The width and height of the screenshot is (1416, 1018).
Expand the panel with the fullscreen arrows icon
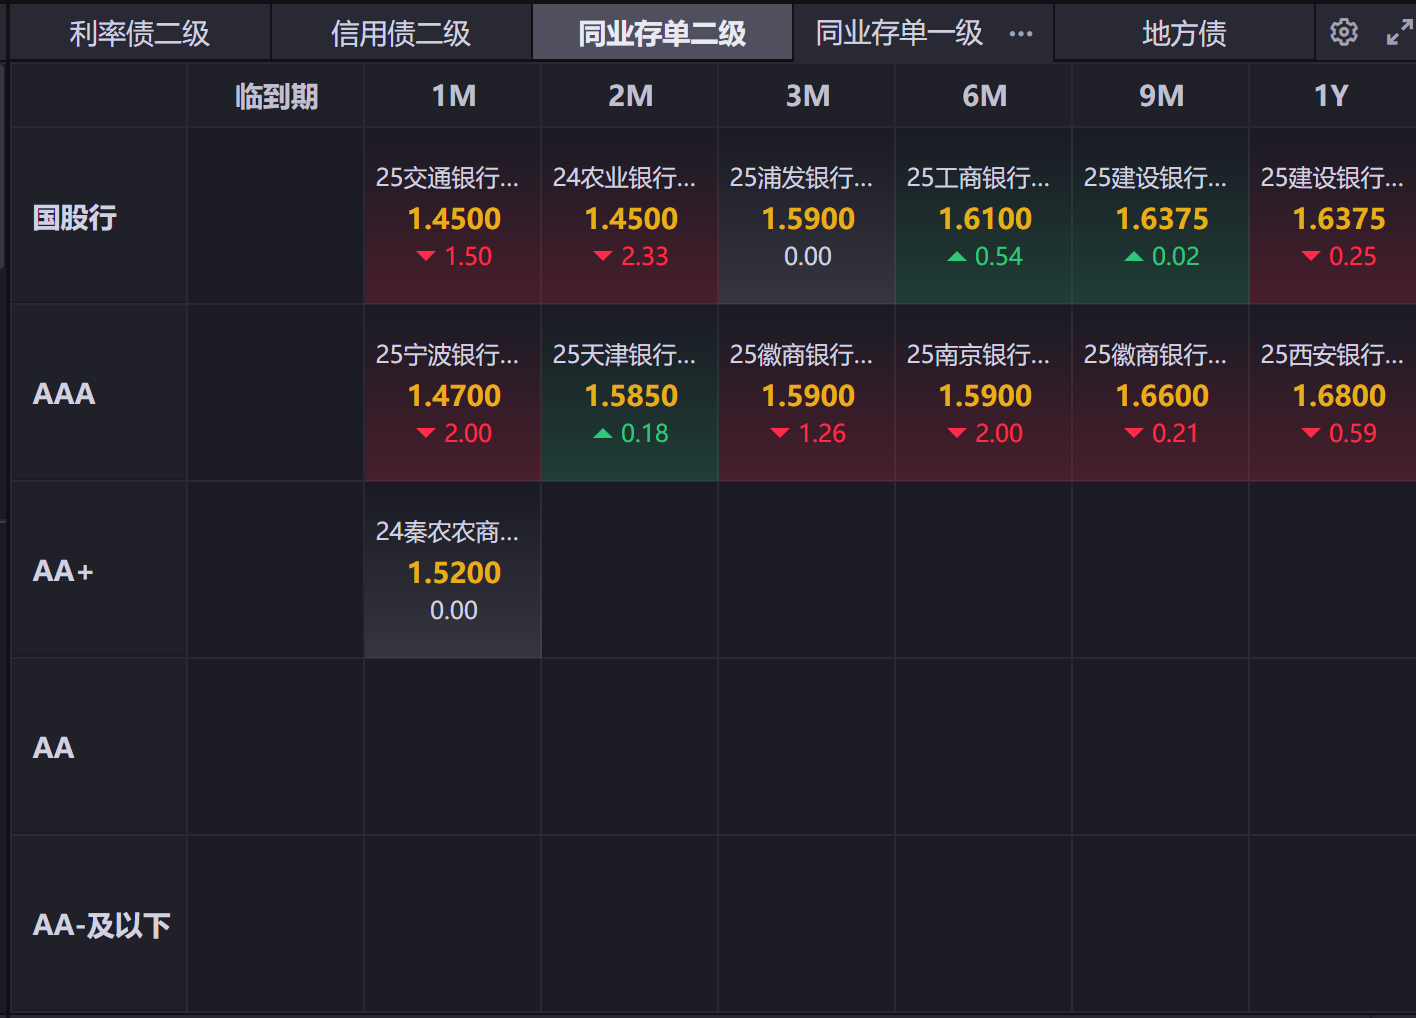coord(1399,33)
